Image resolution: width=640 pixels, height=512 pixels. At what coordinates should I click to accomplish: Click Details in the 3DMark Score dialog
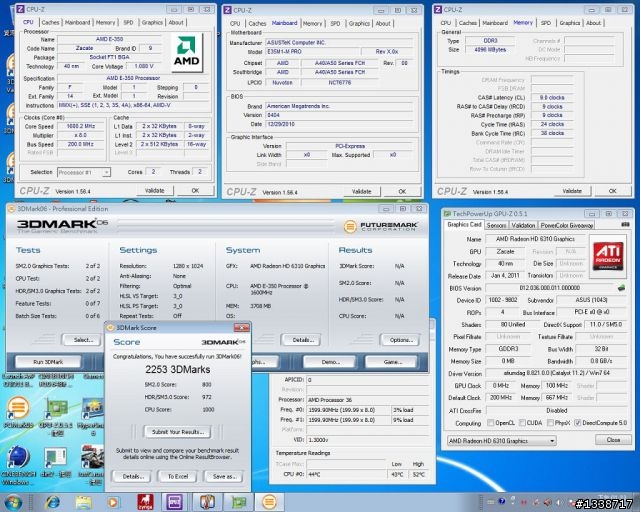(133, 476)
